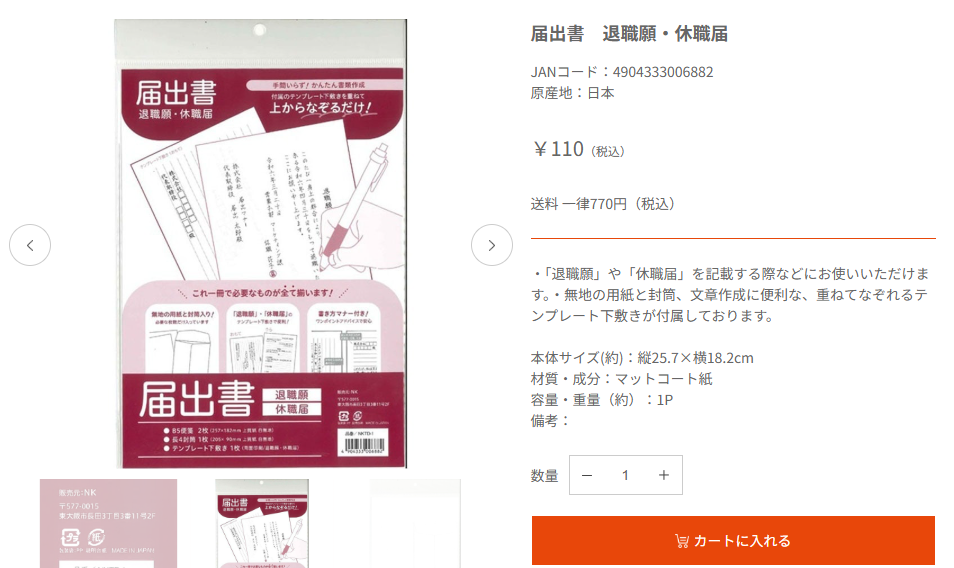Image resolution: width=954 pixels, height=568 pixels.
Task: Select the blank white thumbnail
Action: pyautogui.click(x=416, y=524)
